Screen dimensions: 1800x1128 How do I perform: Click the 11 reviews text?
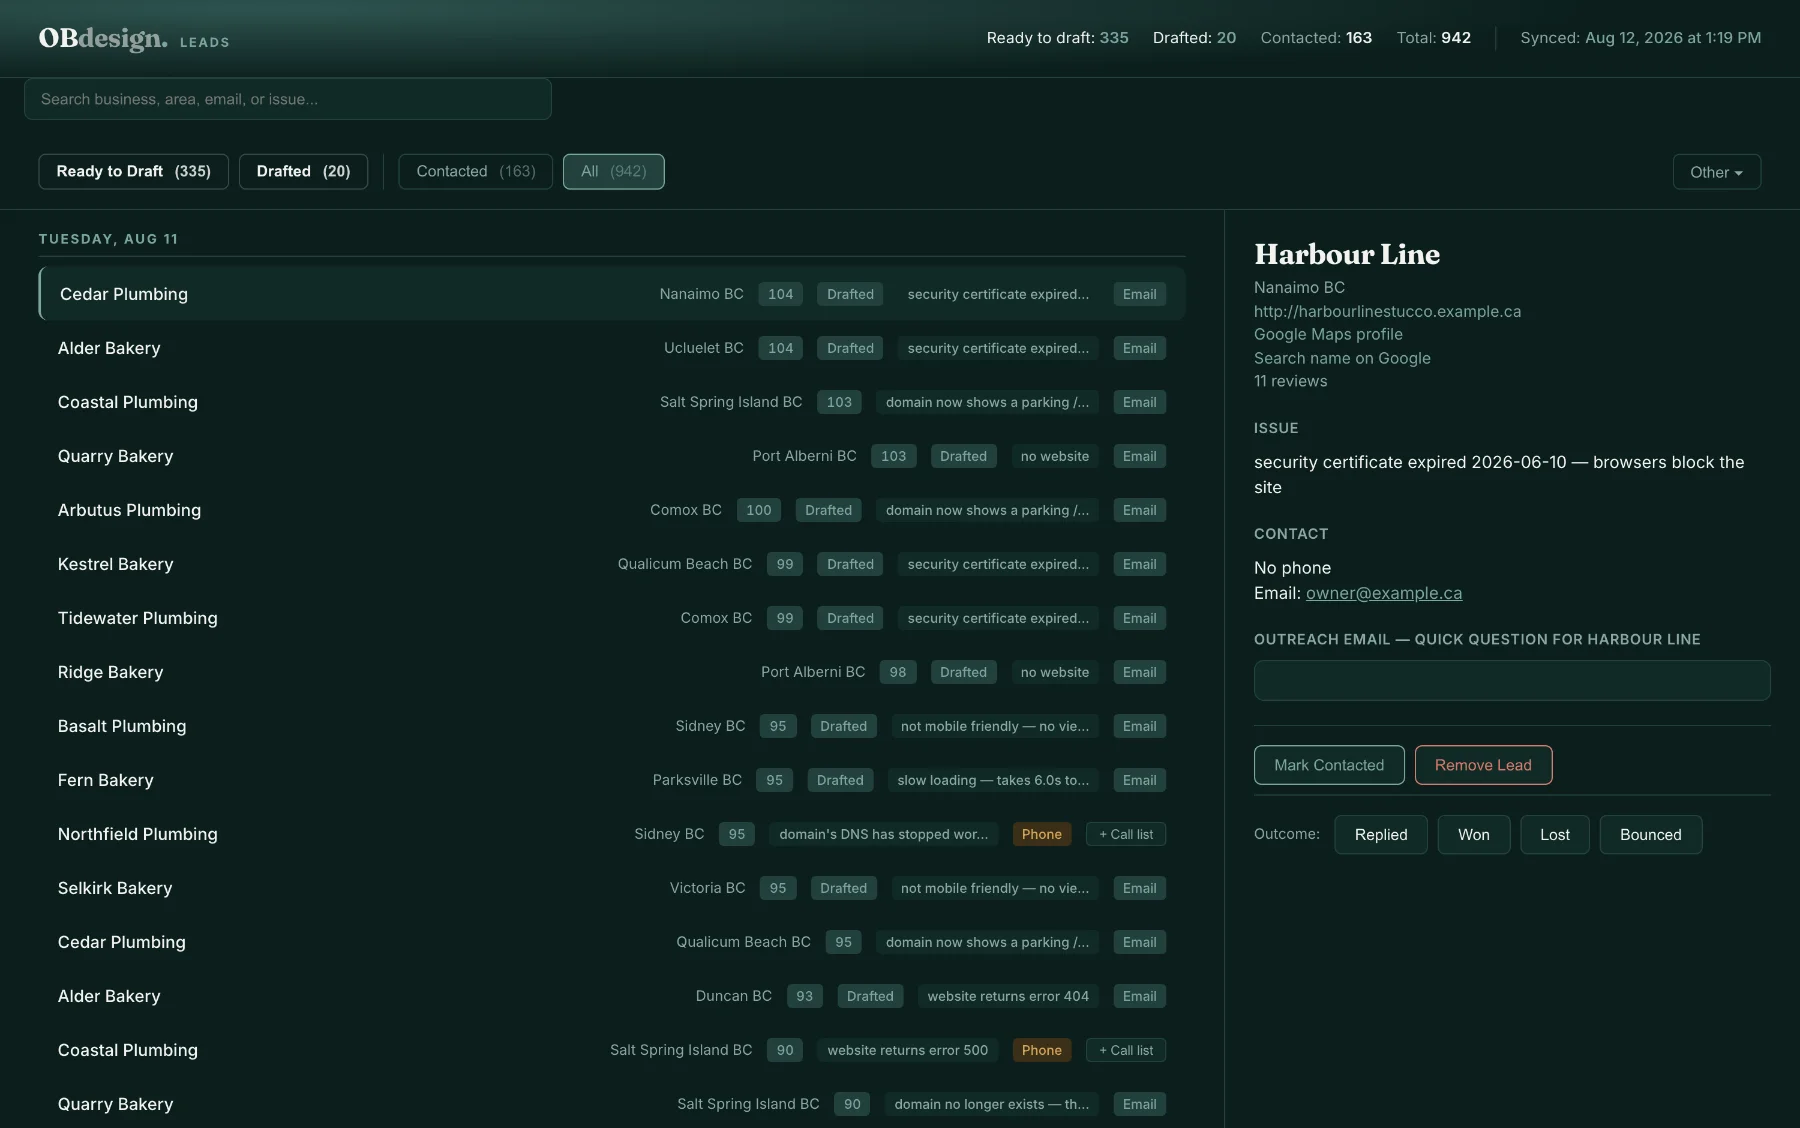(1290, 381)
